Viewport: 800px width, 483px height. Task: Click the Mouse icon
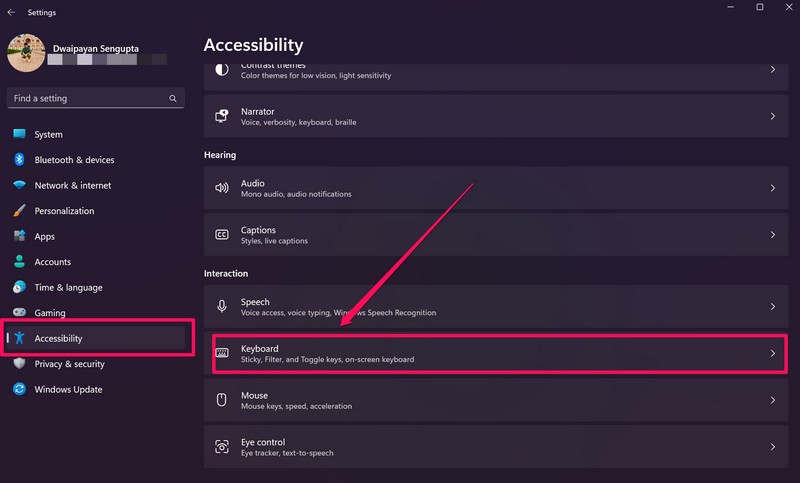click(222, 400)
